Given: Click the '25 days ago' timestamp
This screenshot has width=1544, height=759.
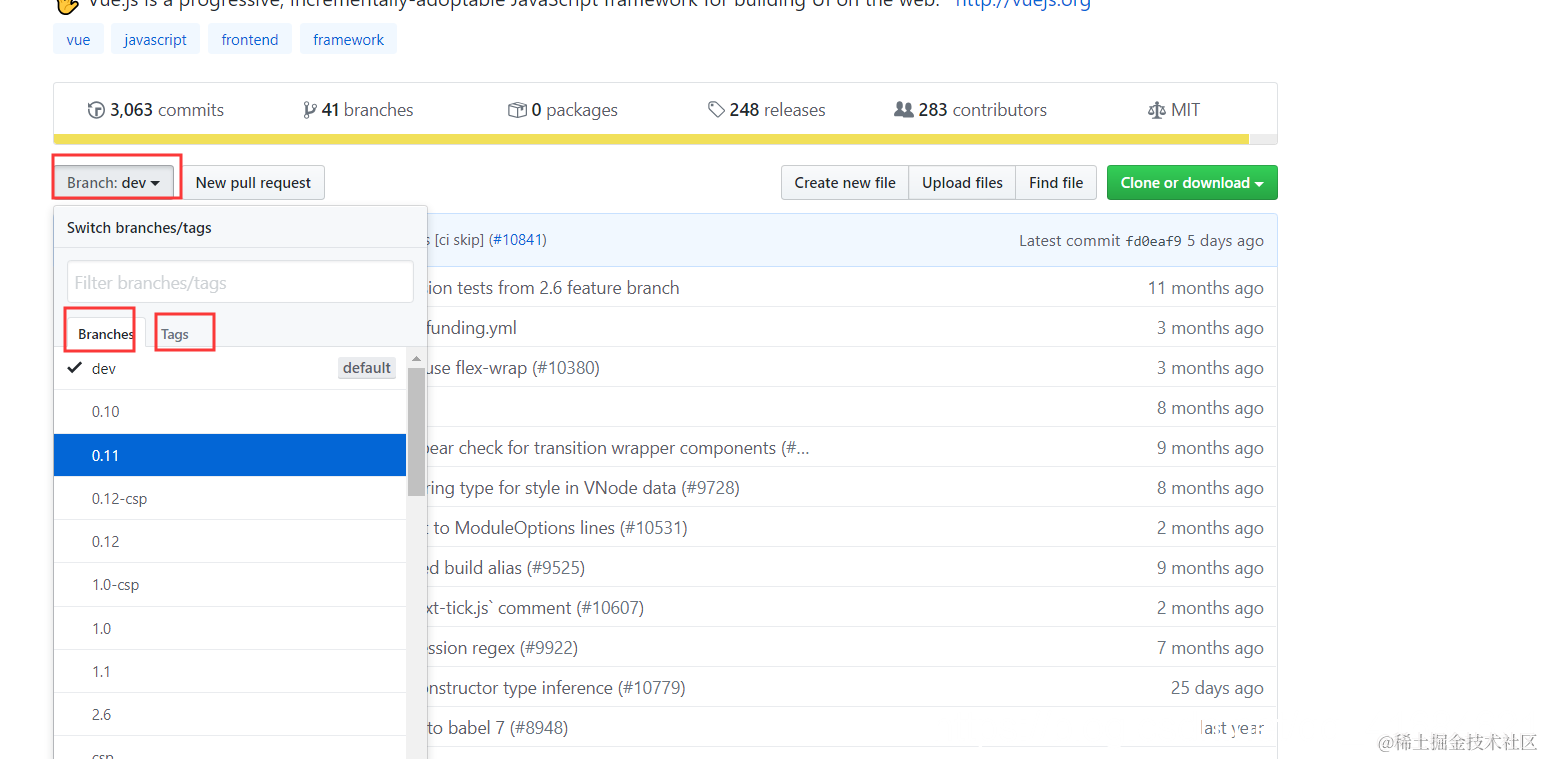Looking at the screenshot, I should 1217,688.
